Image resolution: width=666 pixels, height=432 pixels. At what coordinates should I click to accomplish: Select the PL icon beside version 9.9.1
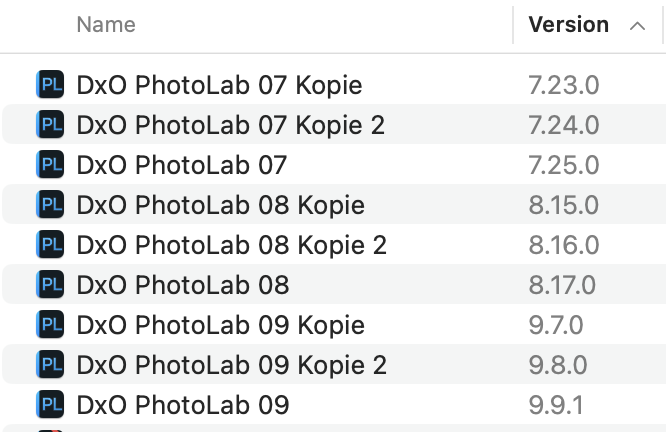[x=50, y=404]
